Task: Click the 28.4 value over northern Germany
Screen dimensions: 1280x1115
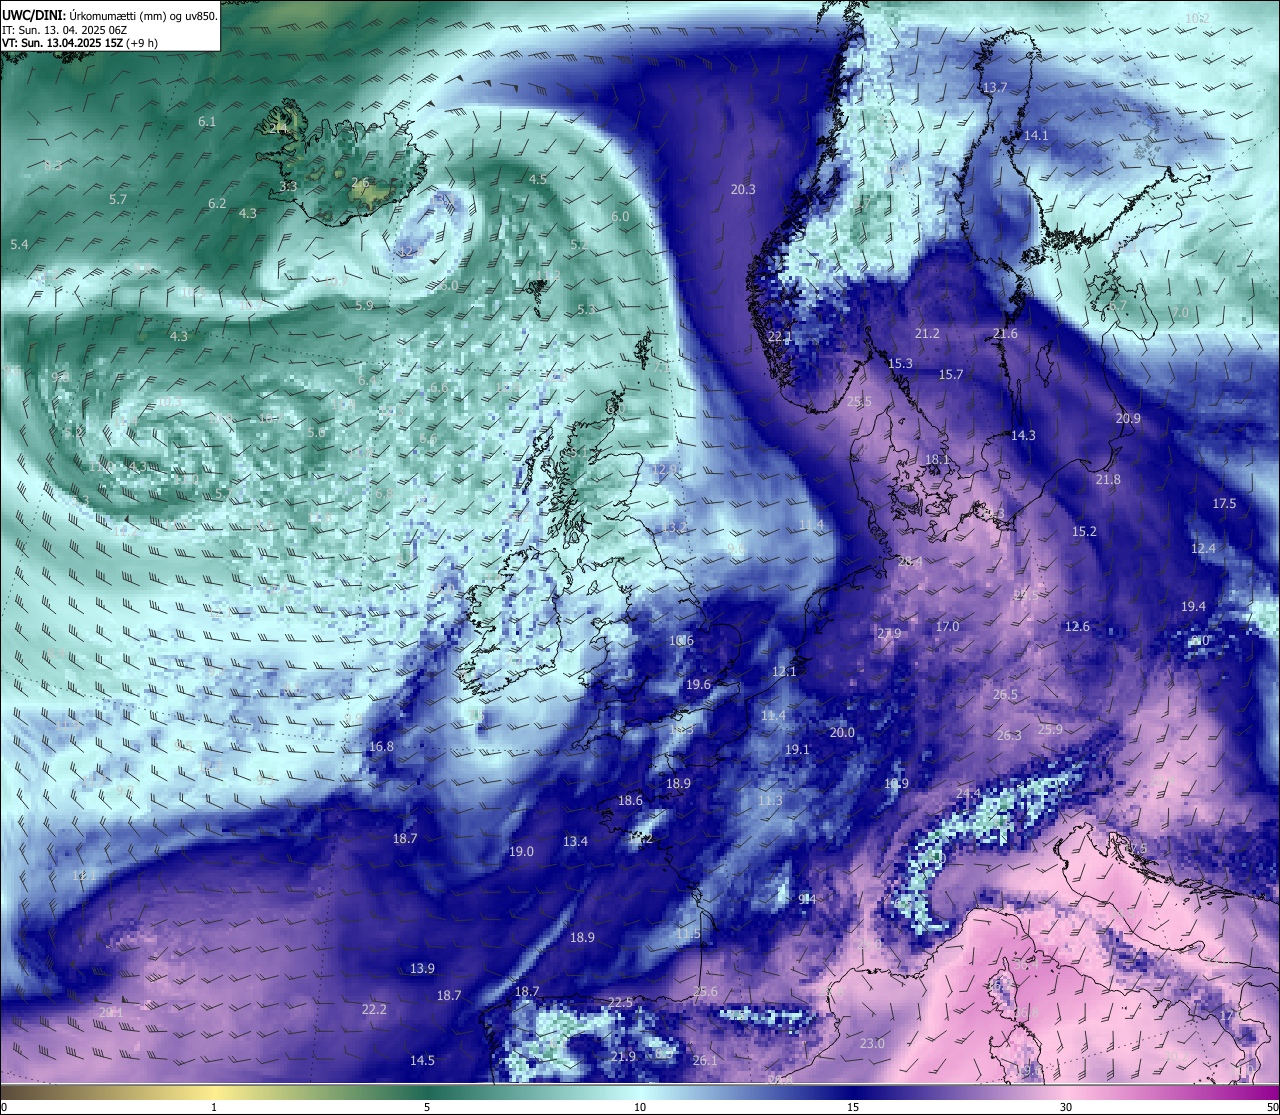Action: (910, 561)
